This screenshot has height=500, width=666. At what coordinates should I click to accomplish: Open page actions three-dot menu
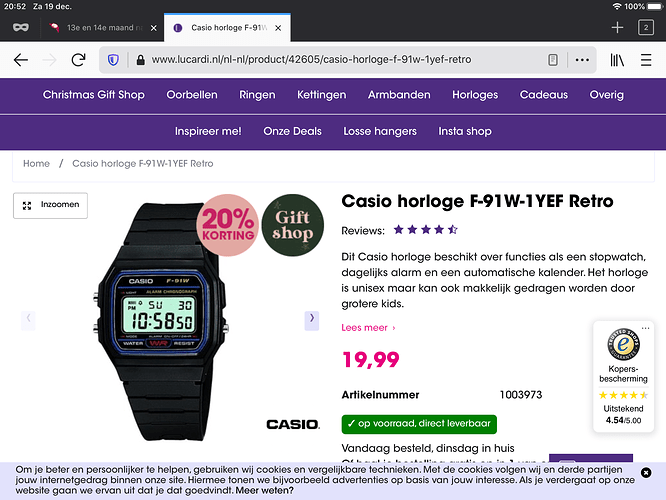tap(582, 60)
